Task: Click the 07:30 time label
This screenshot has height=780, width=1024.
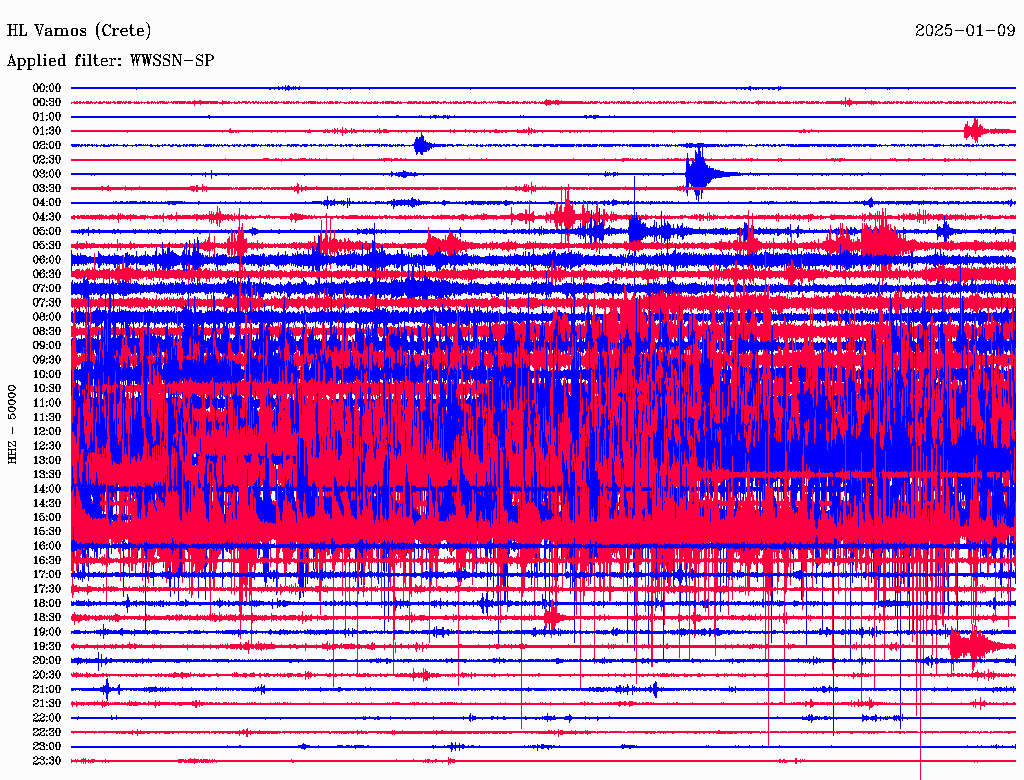Action: pos(47,303)
